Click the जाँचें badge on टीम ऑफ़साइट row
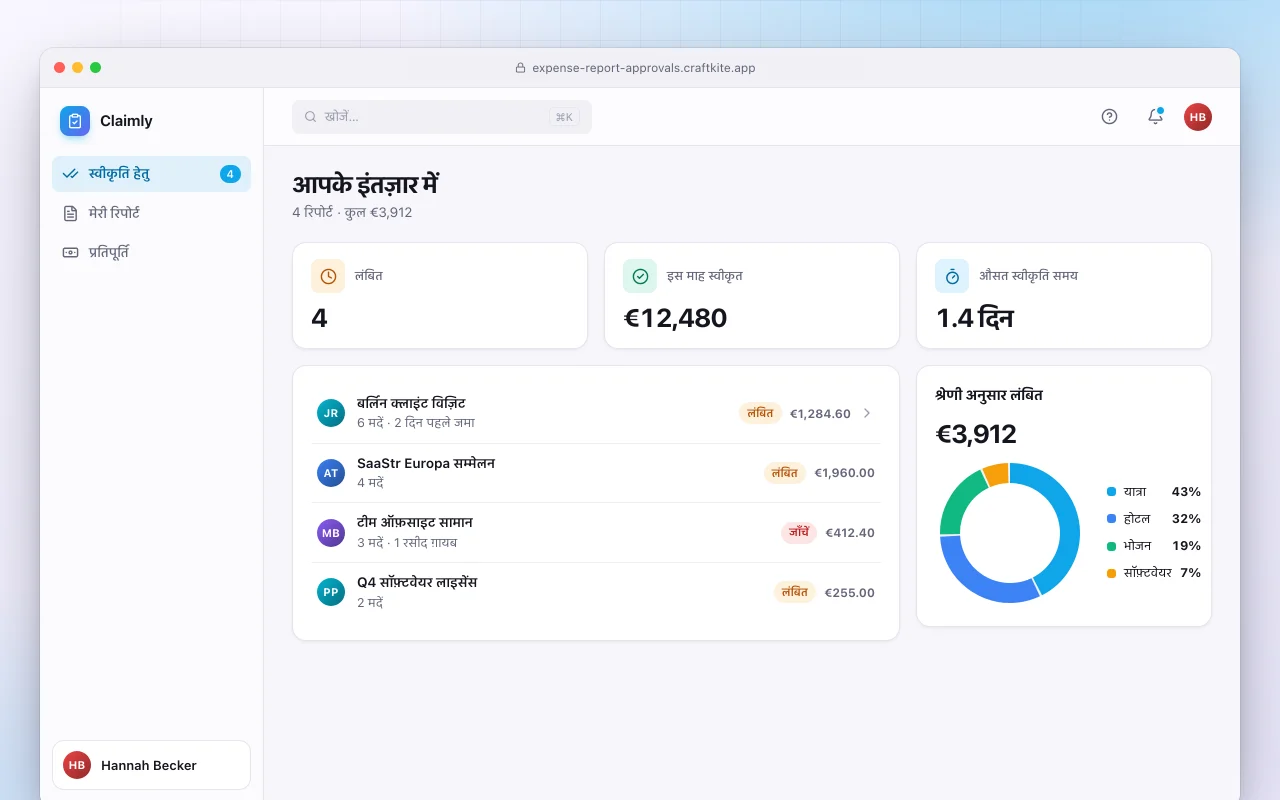 click(799, 533)
